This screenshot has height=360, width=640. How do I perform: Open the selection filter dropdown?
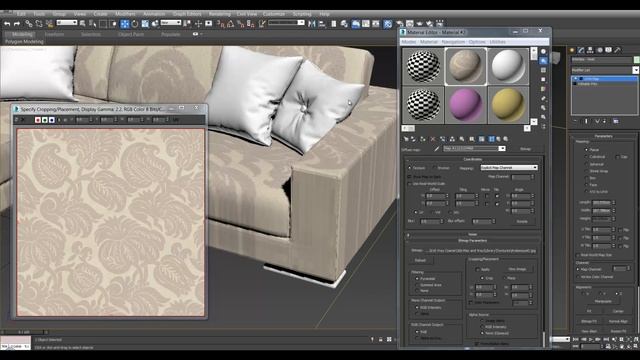tap(67, 23)
